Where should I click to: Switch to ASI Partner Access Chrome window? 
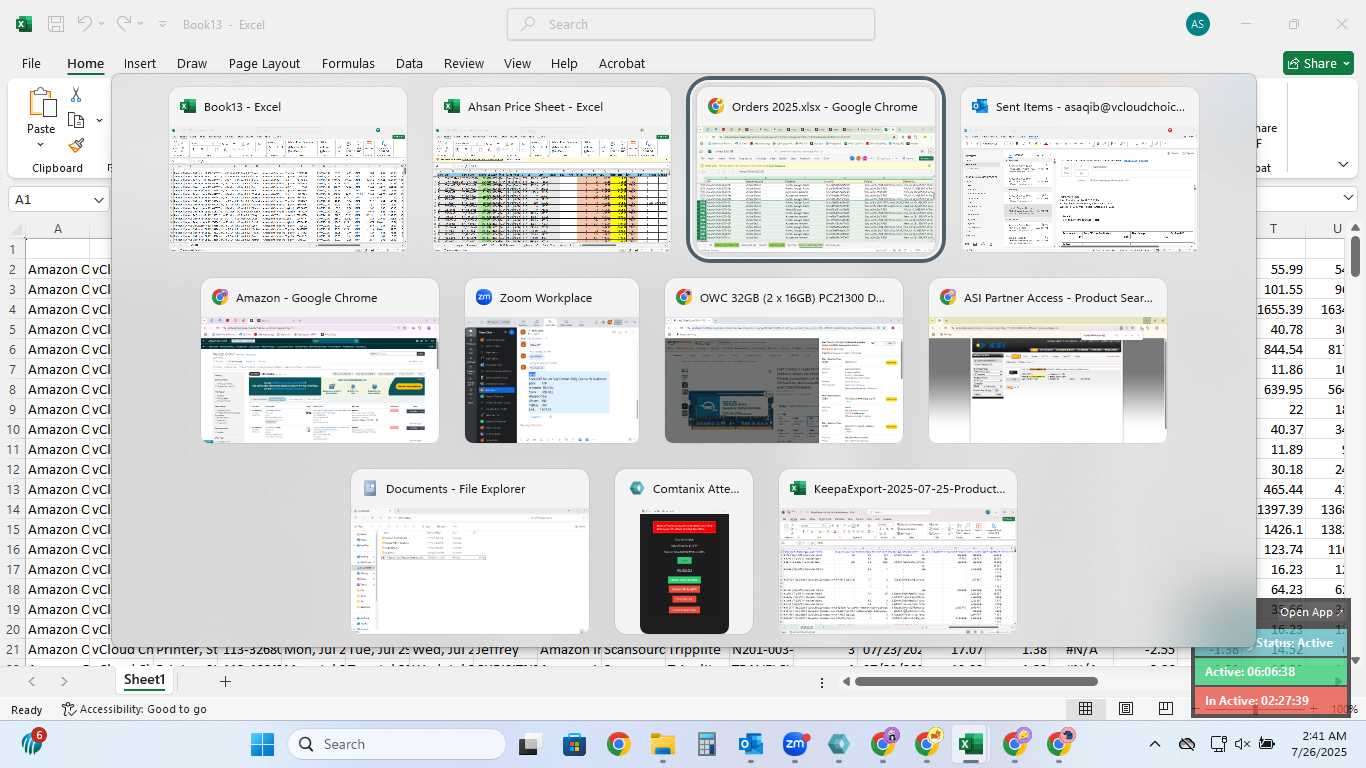pyautogui.click(x=1048, y=361)
